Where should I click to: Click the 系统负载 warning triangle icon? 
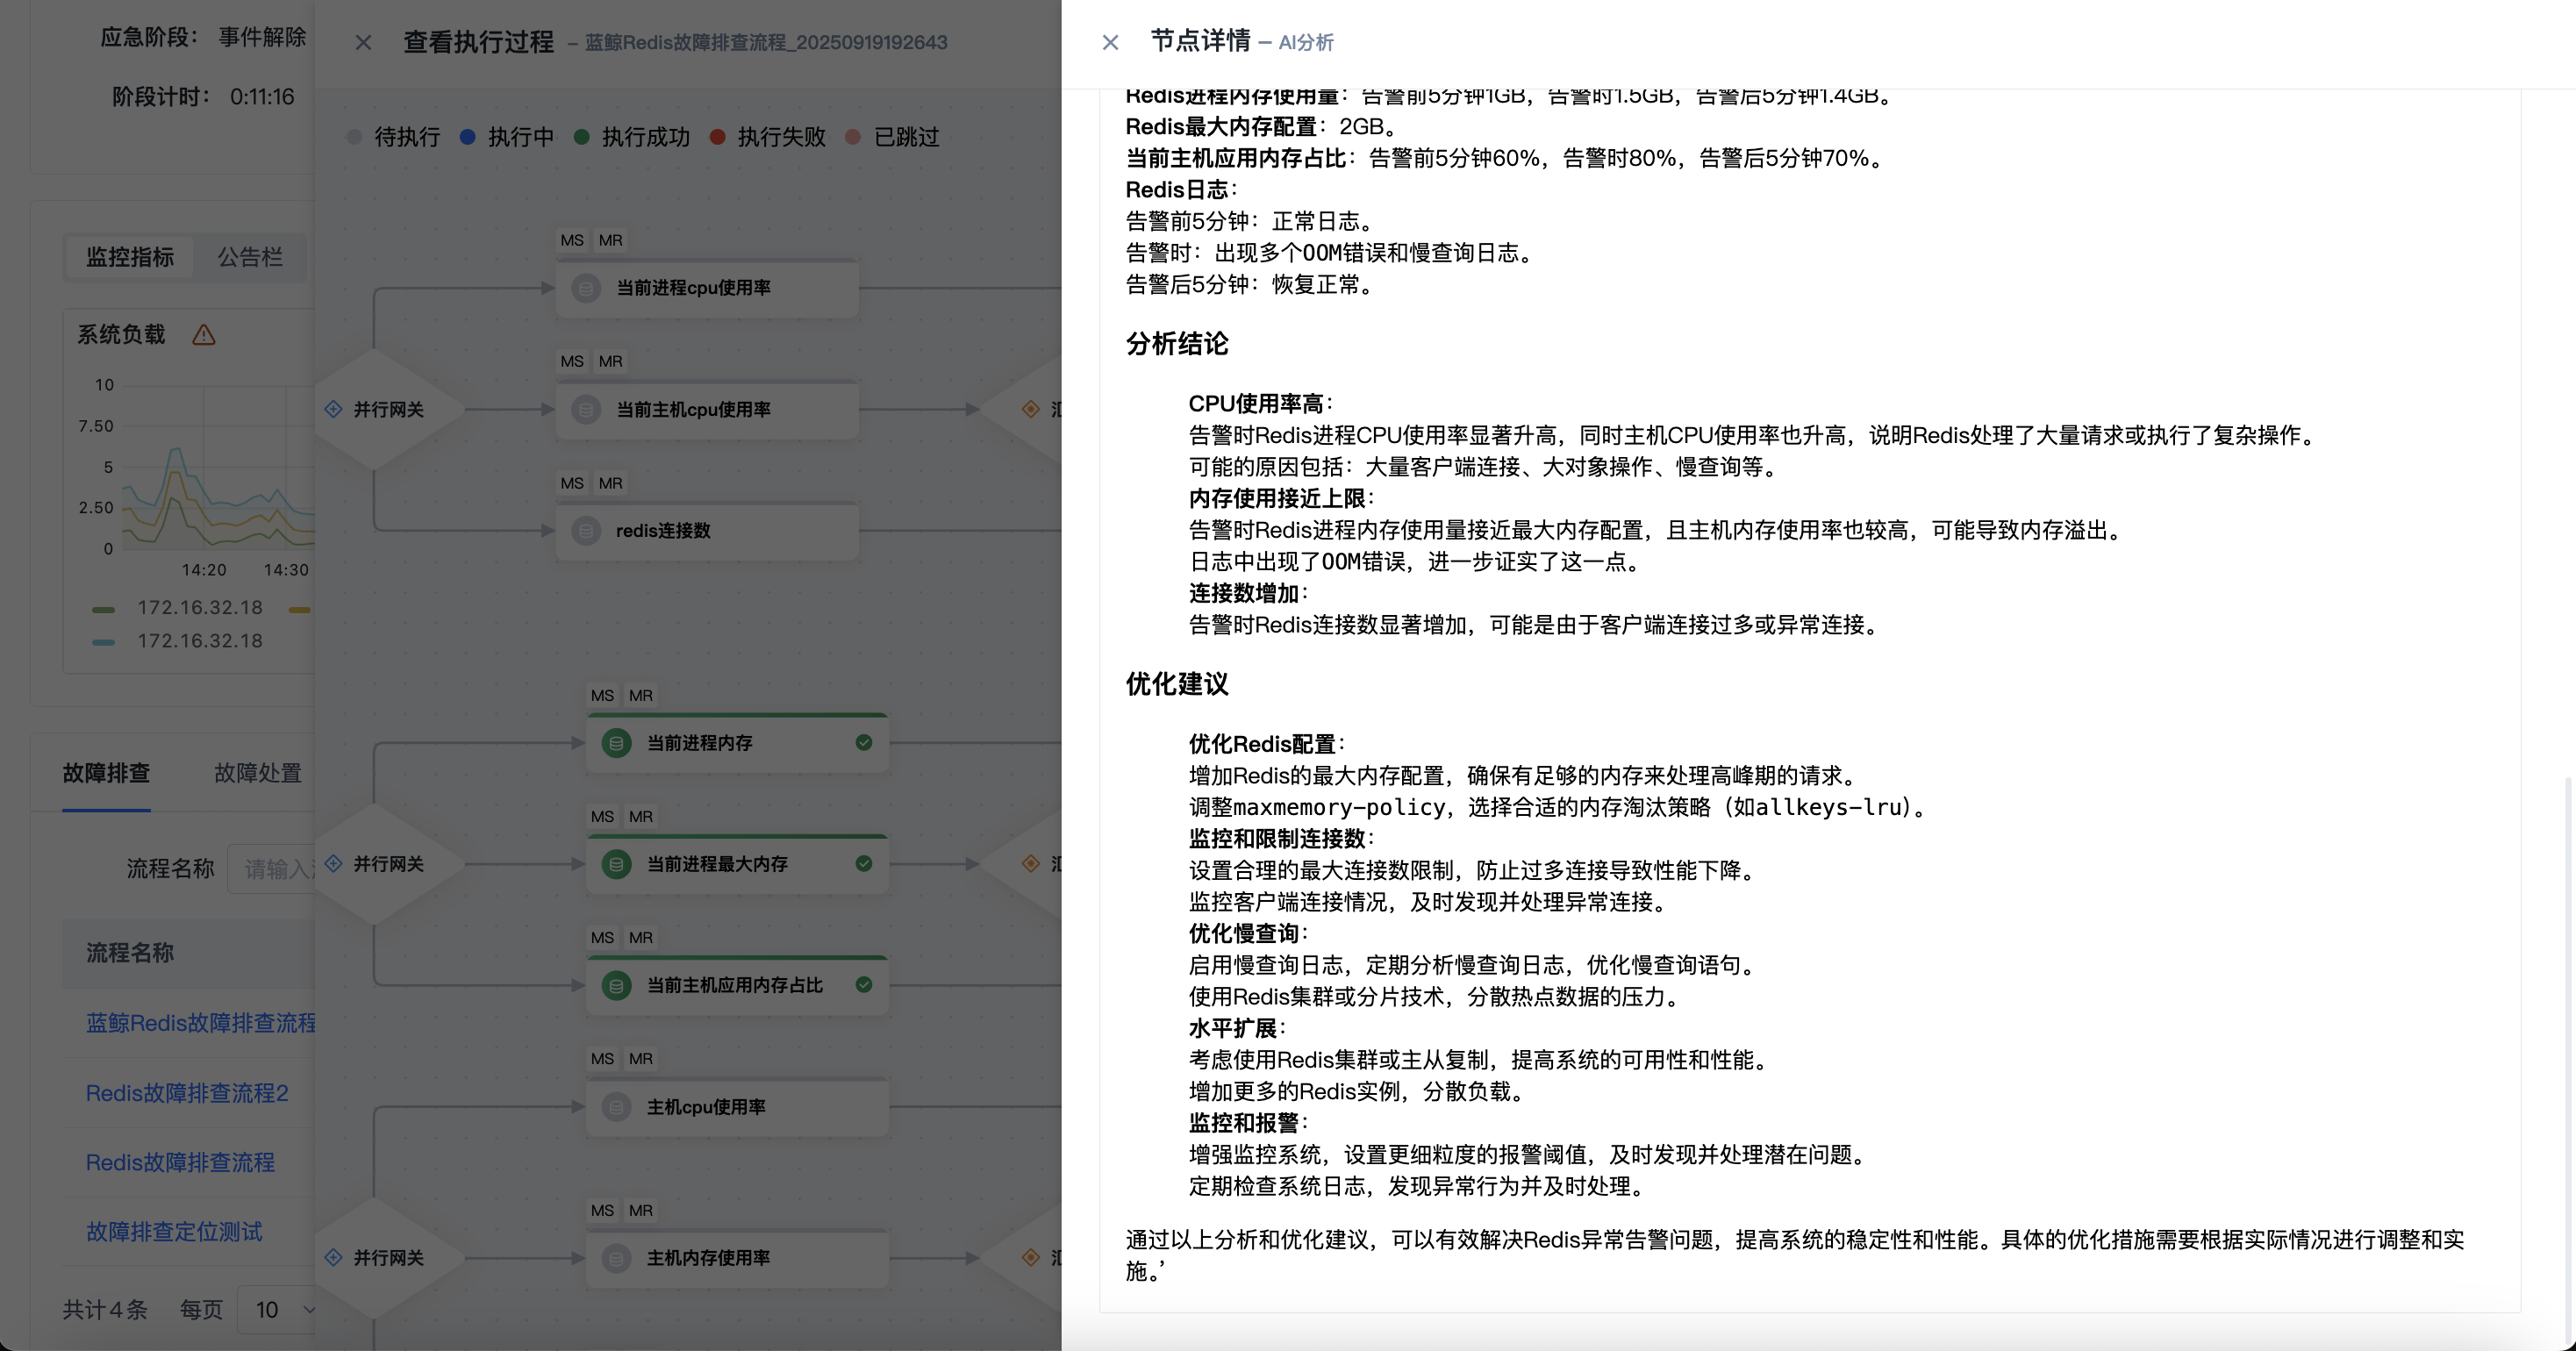tap(204, 335)
